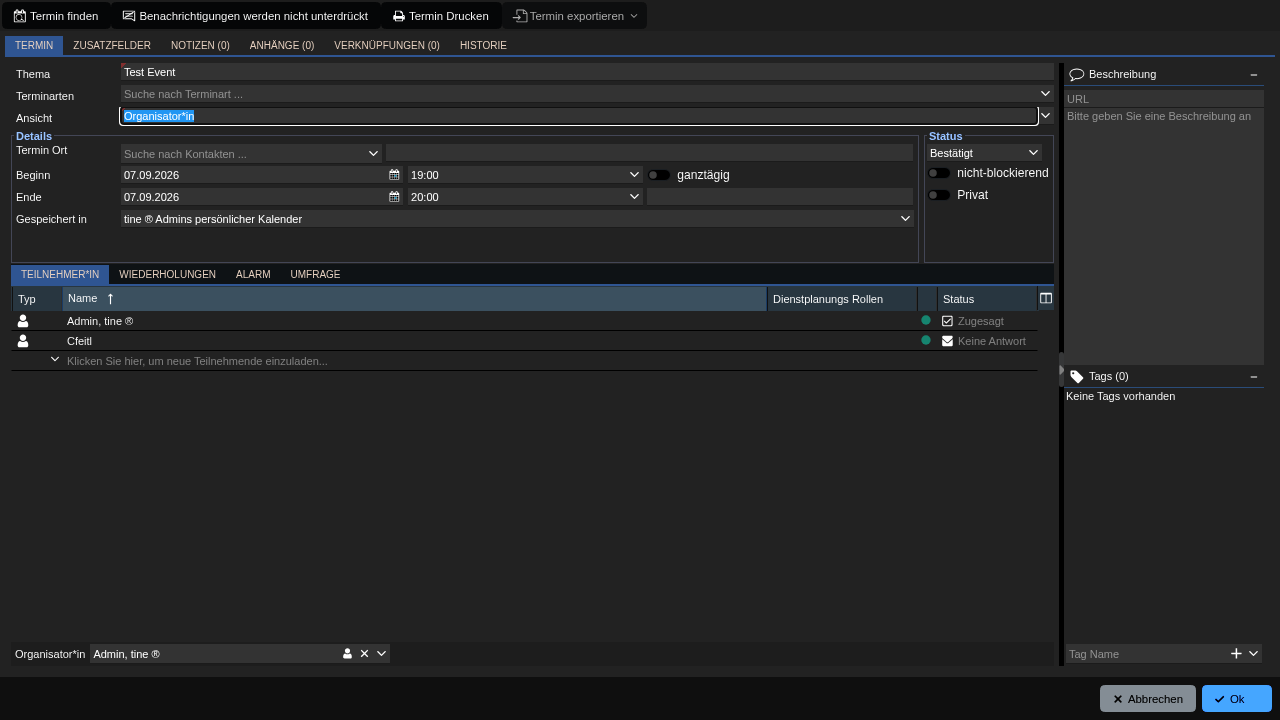This screenshot has width=1280, height=720.
Task: Toggle the Benachrichtigungen werden nicht unterdrückt button
Action: coord(245,16)
